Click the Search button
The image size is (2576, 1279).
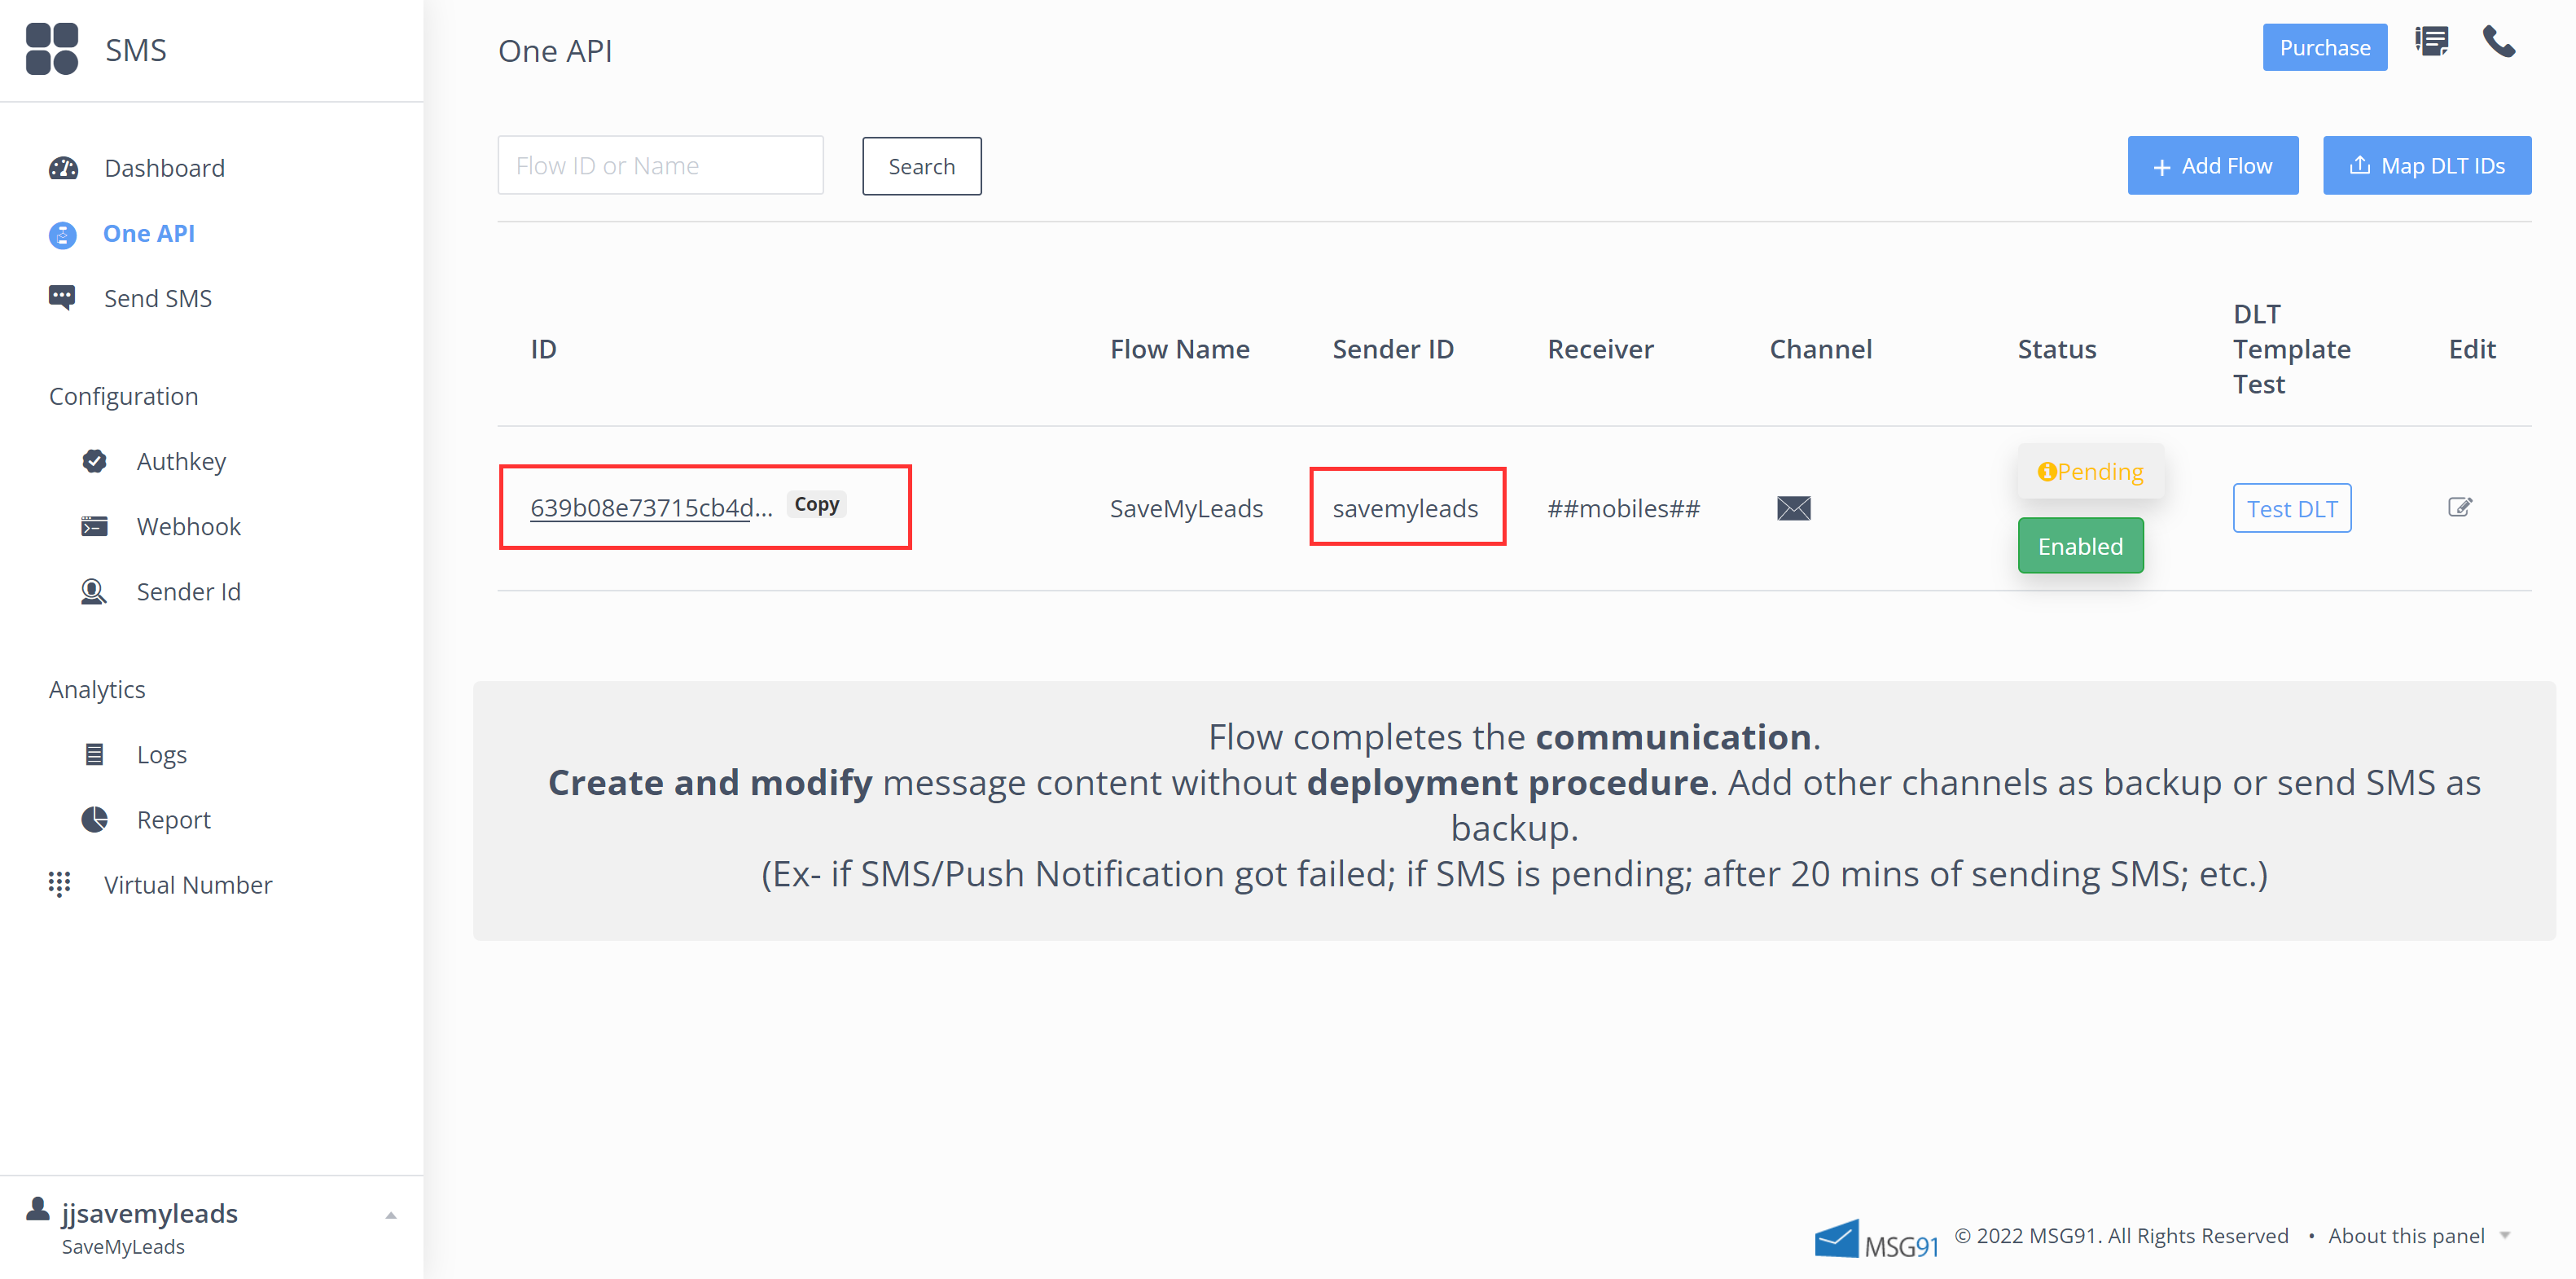(x=921, y=166)
